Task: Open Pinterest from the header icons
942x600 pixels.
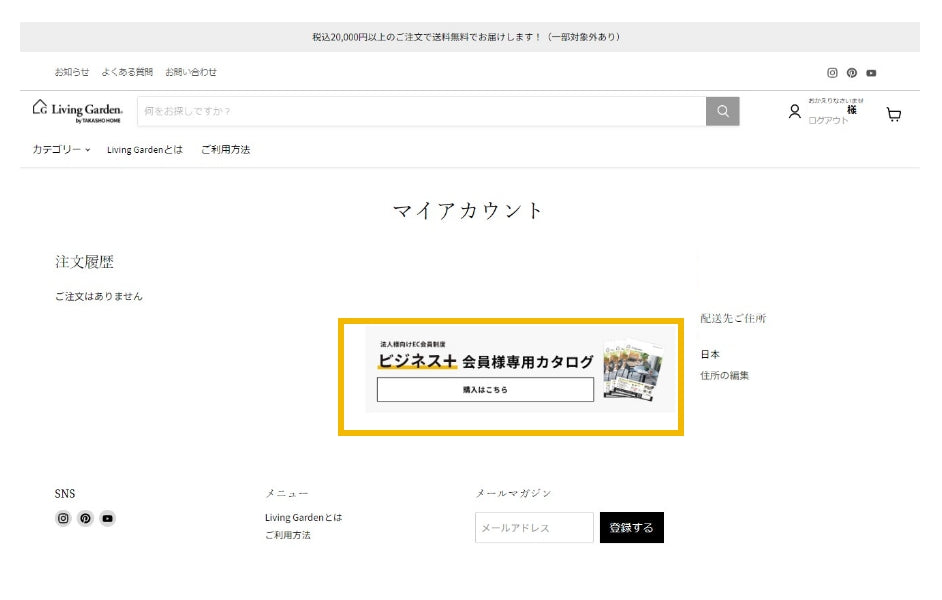Action: (852, 73)
